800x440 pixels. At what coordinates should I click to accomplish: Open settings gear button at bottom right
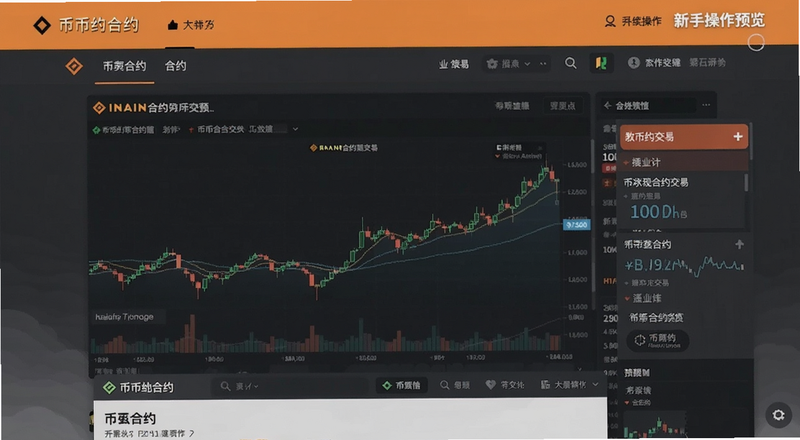point(778,414)
